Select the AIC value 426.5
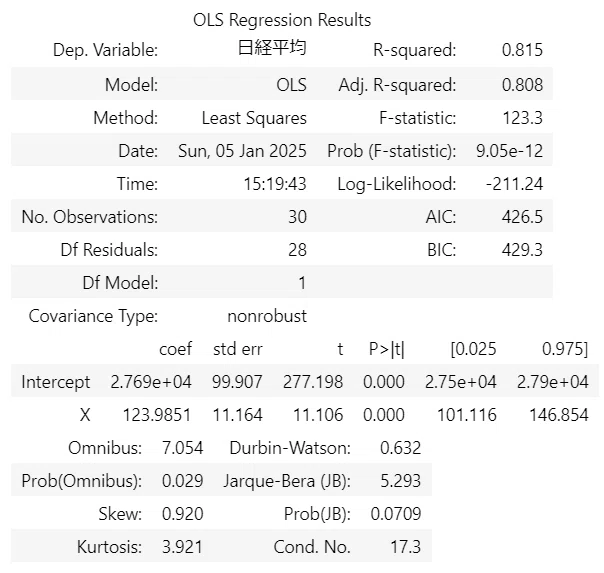 pyautogui.click(x=522, y=217)
